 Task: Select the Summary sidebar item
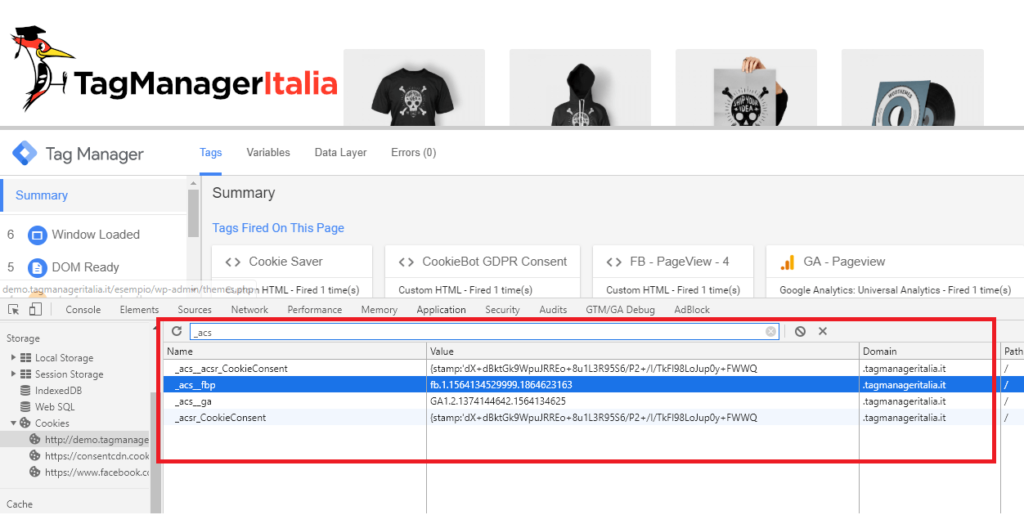(x=93, y=195)
